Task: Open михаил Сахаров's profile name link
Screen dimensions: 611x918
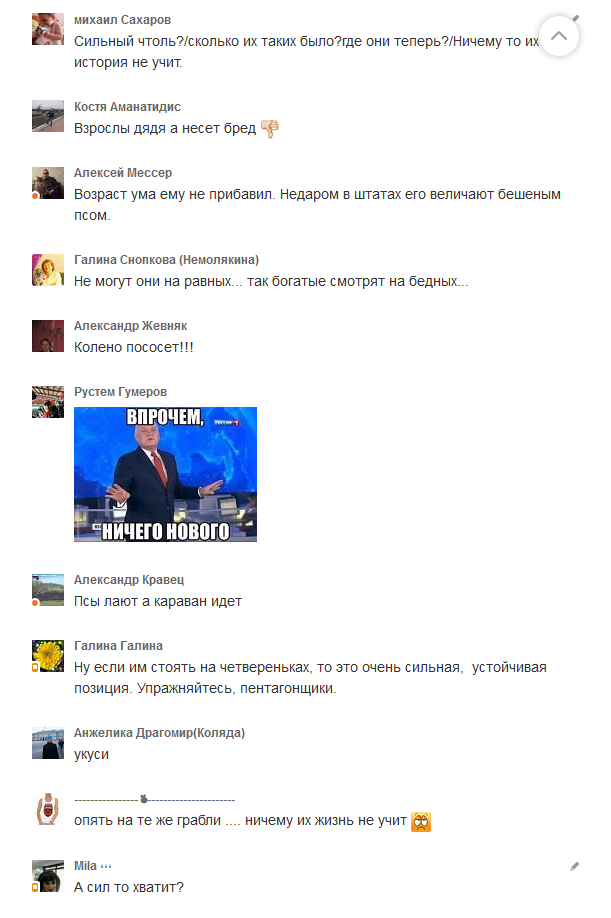Action: point(122,20)
